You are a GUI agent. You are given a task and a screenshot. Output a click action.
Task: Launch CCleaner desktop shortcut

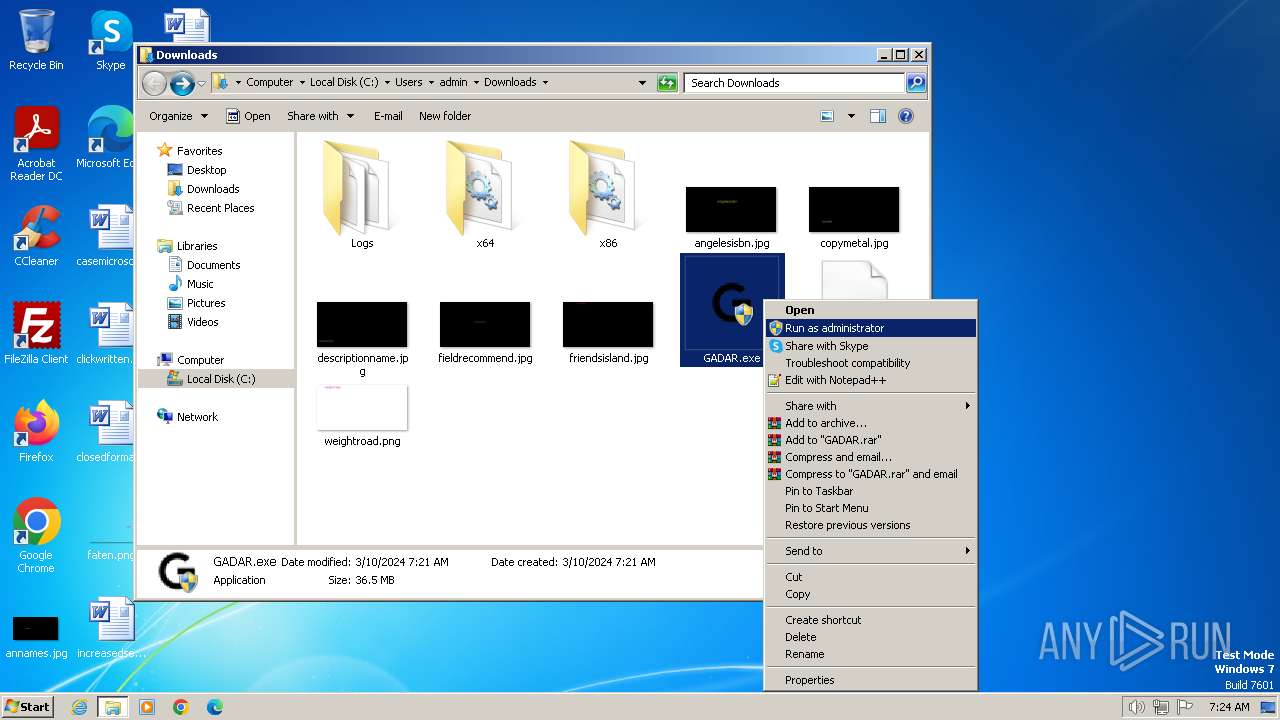[x=36, y=236]
